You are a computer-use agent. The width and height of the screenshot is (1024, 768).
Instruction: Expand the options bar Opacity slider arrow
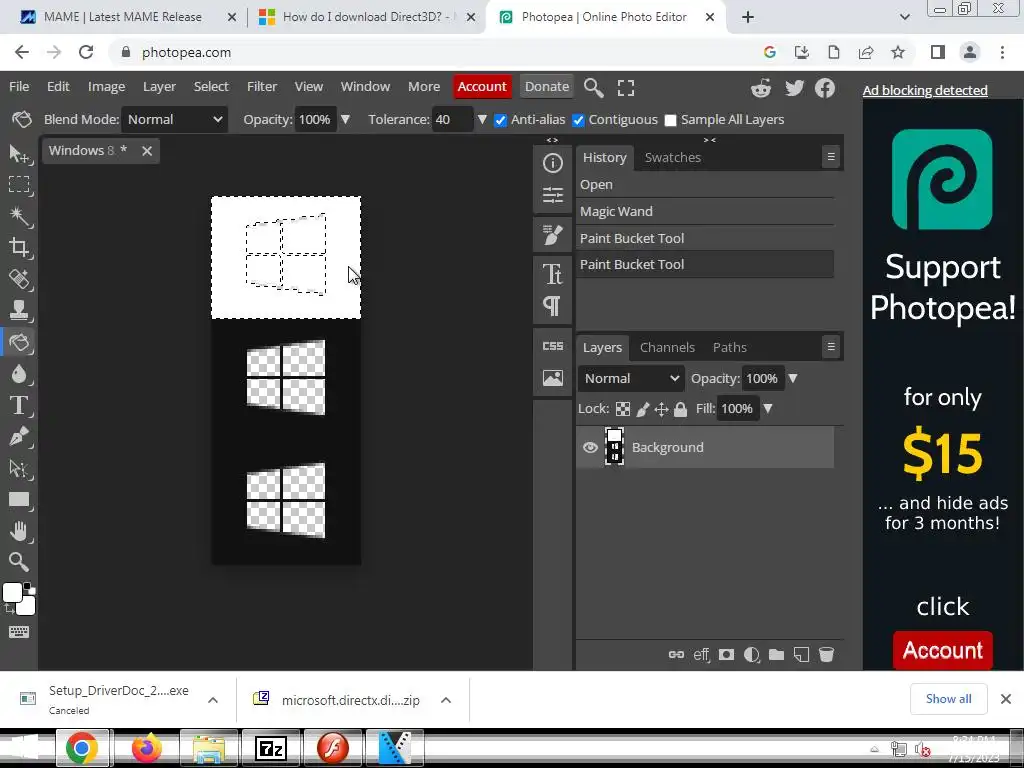coord(345,120)
